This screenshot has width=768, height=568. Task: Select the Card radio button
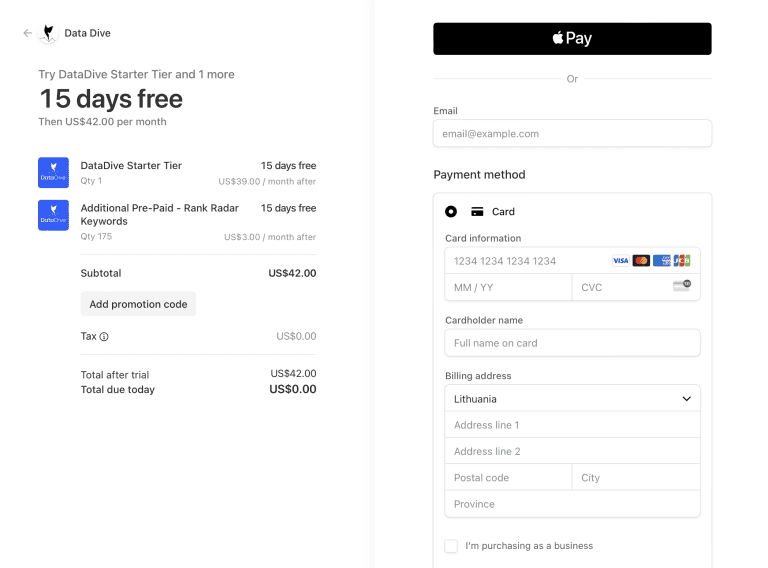coord(451,212)
